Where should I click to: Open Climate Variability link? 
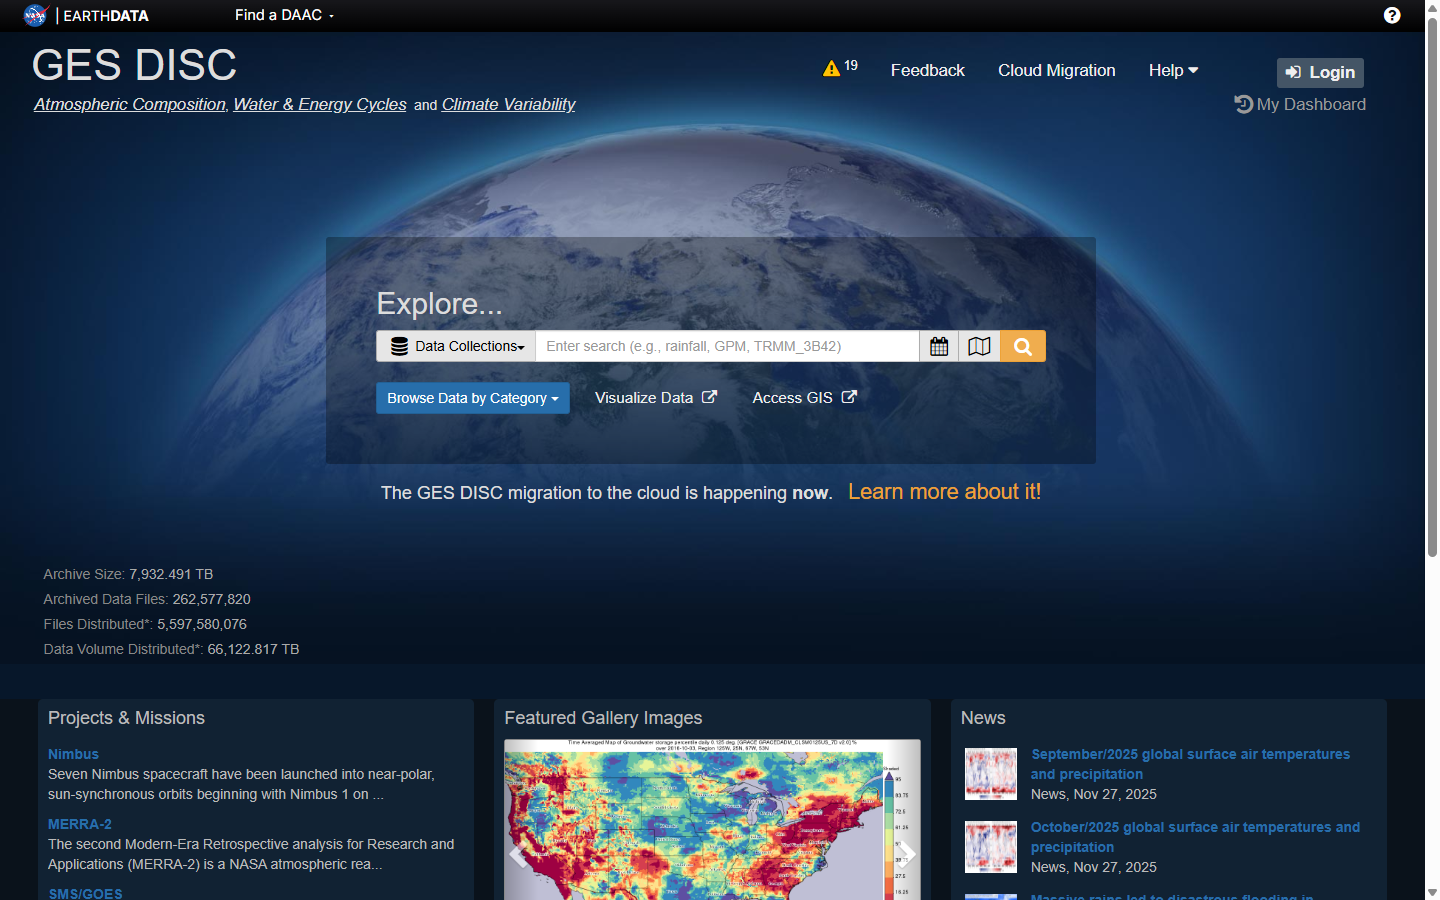click(x=508, y=104)
